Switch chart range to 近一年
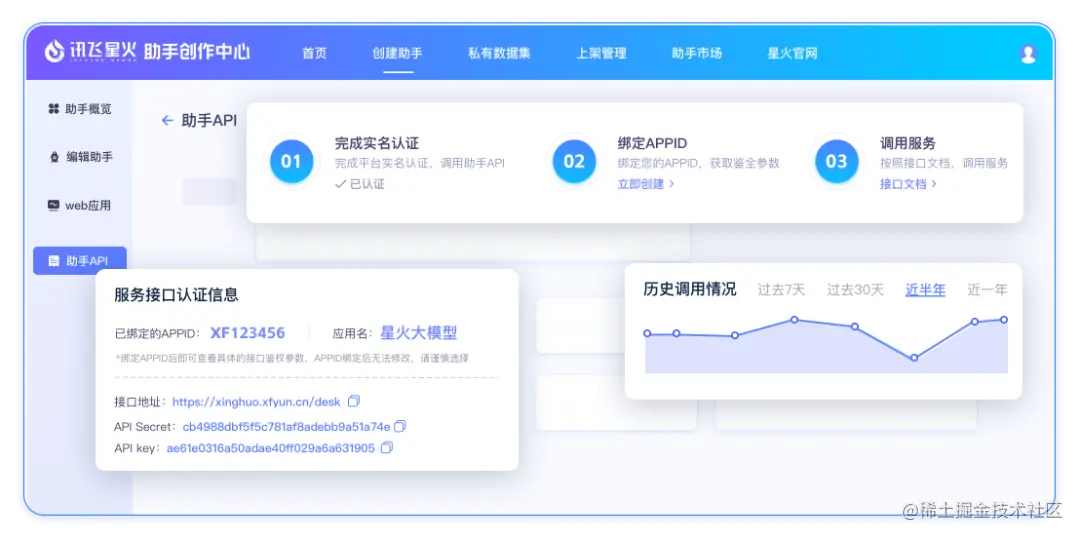 (x=987, y=290)
